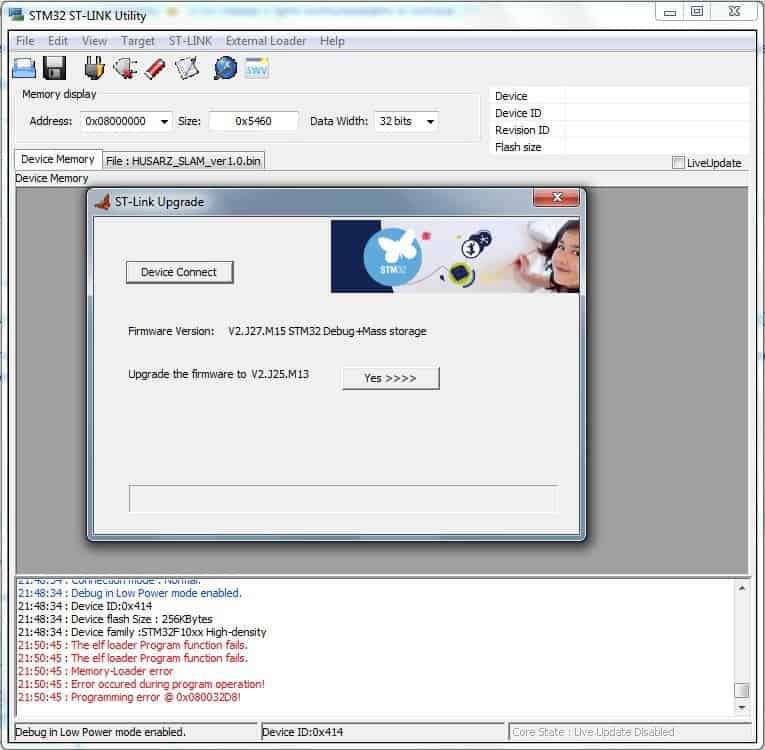This screenshot has width=765, height=750.
Task: Maximize the STM32 ST-LINK Utility window
Action: [697, 11]
